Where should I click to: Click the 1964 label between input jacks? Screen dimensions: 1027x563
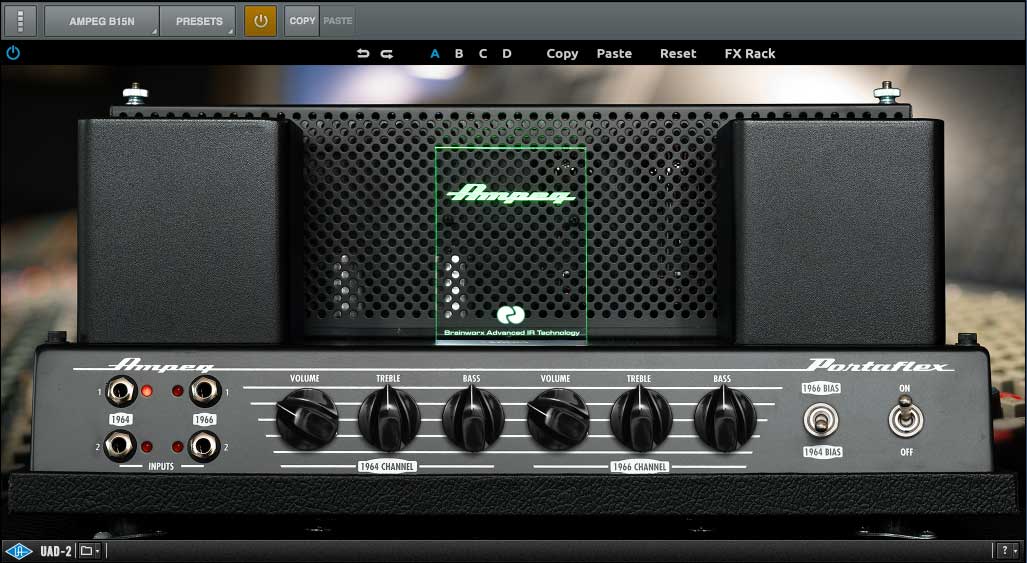(x=121, y=419)
